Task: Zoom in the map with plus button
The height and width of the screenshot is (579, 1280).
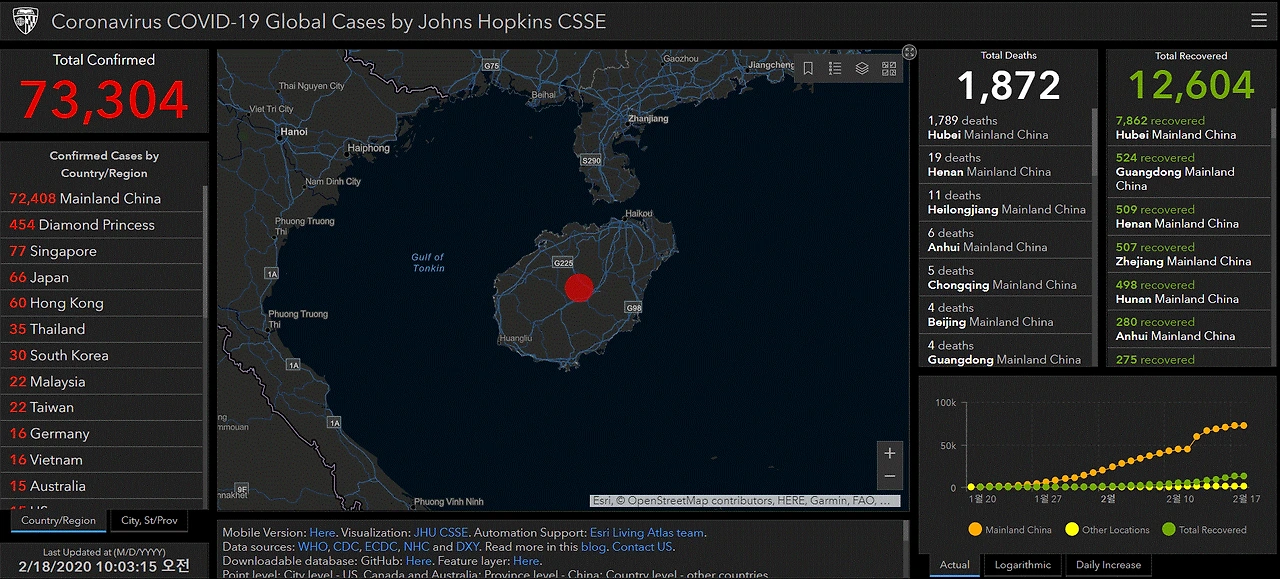Action: pyautogui.click(x=890, y=453)
